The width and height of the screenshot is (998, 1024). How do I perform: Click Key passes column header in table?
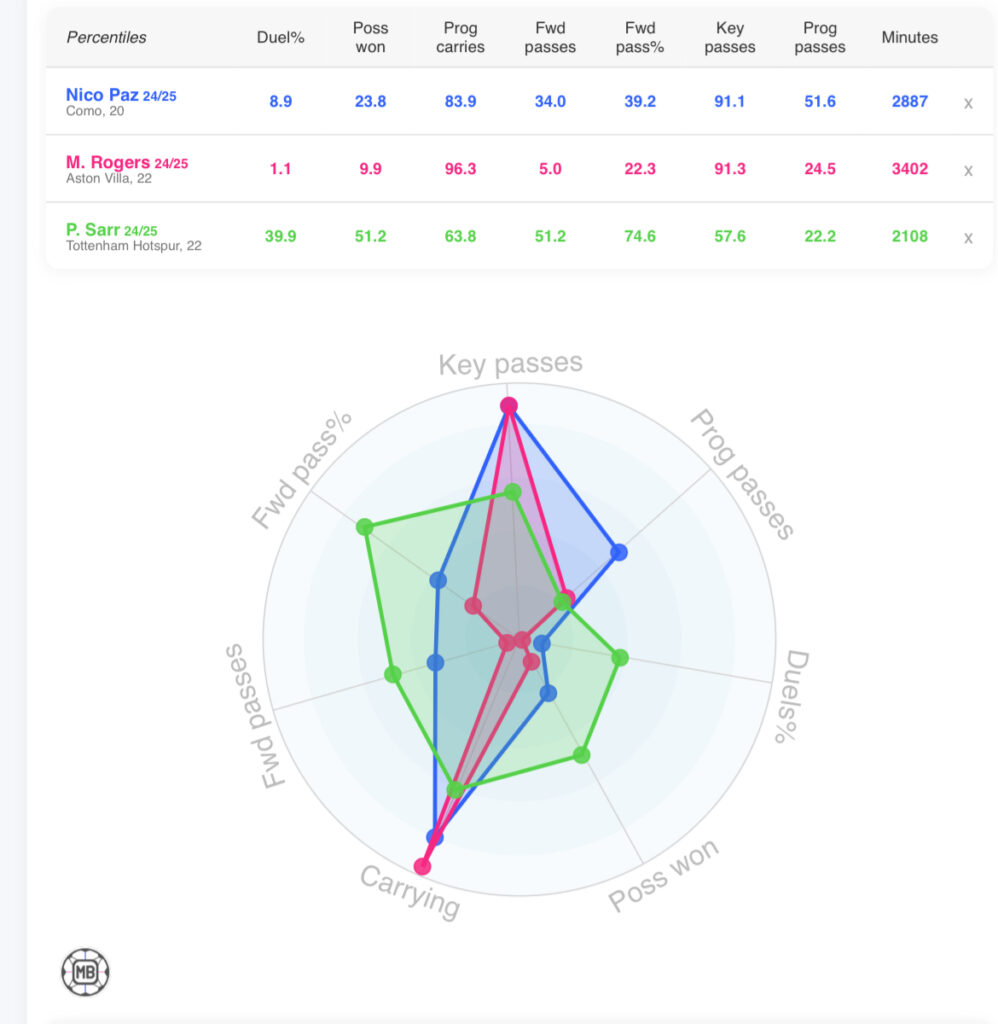pos(730,37)
